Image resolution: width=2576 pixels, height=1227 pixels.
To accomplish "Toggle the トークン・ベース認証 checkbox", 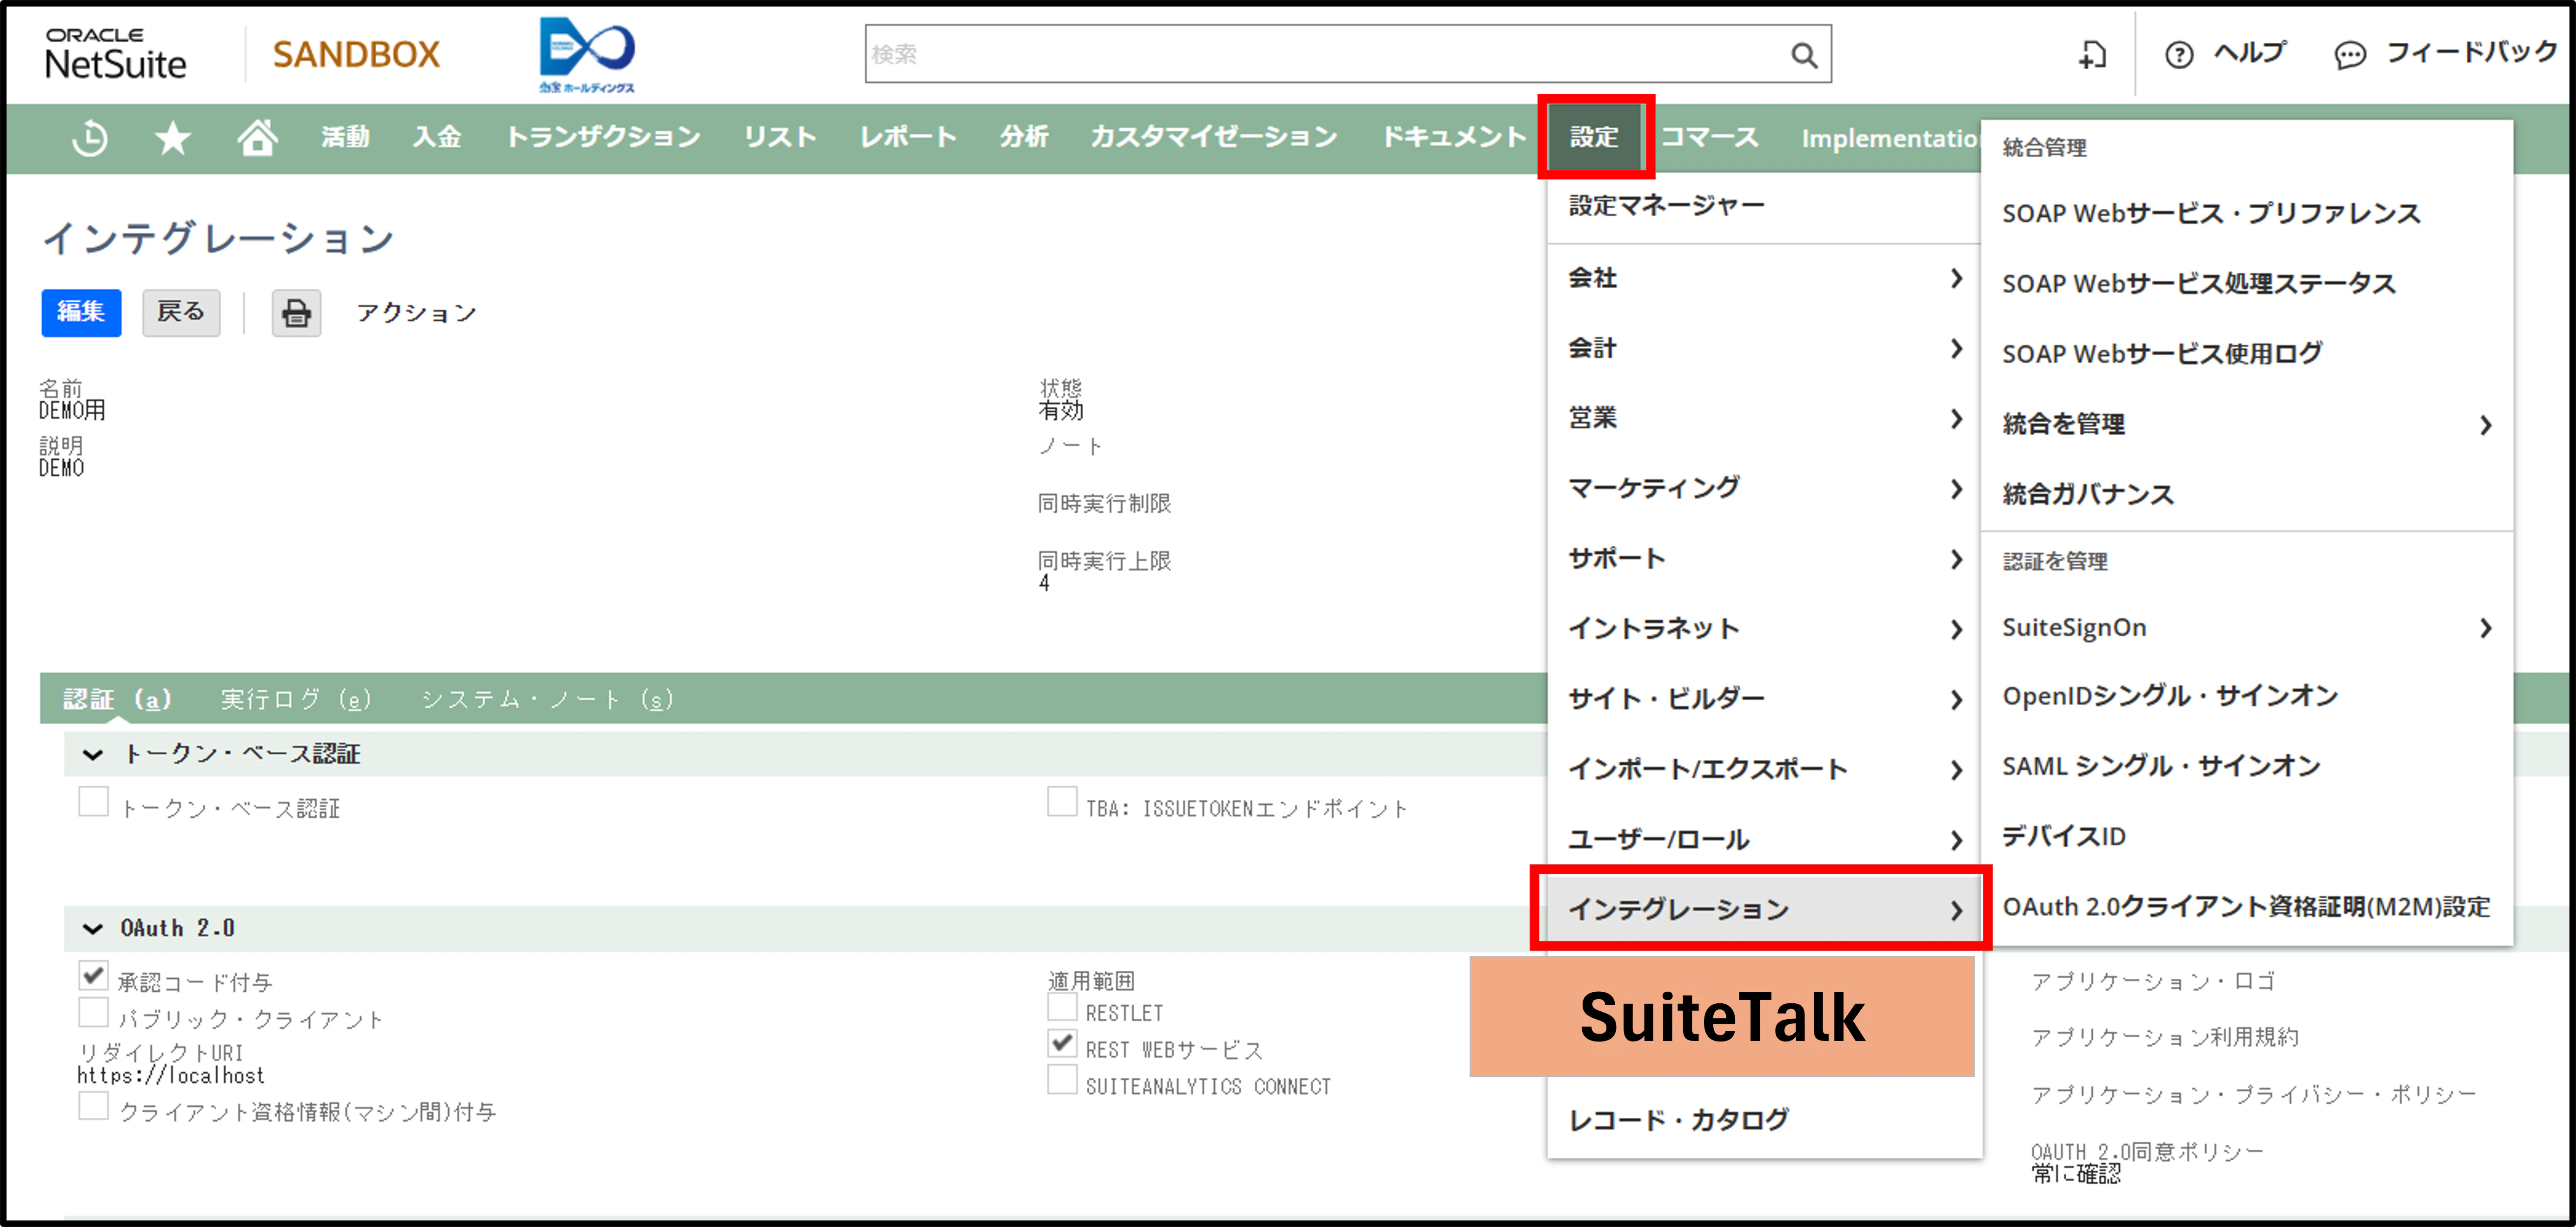I will tap(93, 802).
